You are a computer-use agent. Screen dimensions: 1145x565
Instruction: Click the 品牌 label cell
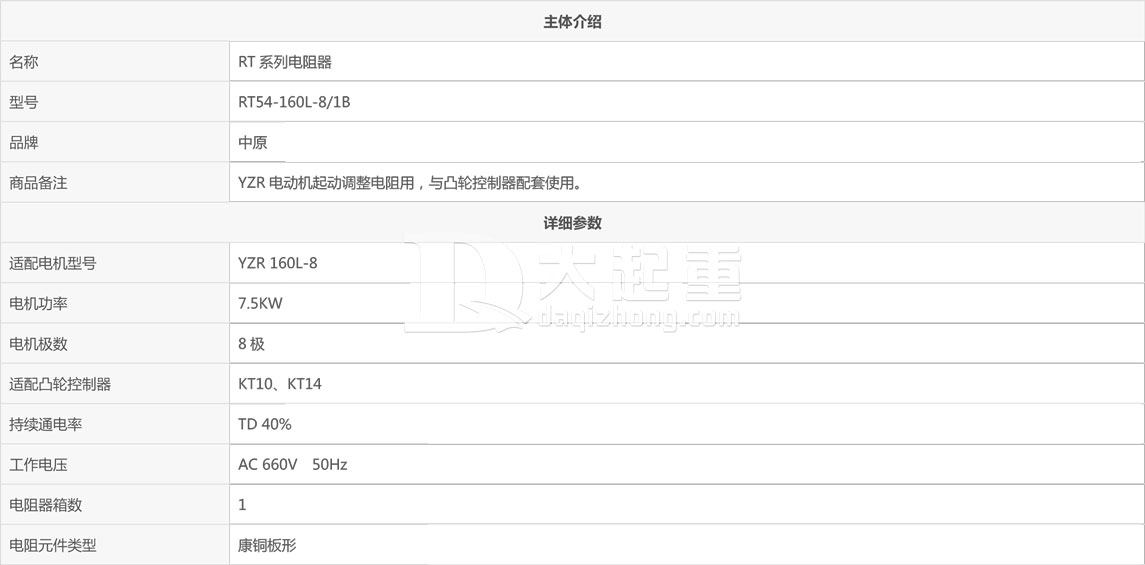tap(115, 142)
